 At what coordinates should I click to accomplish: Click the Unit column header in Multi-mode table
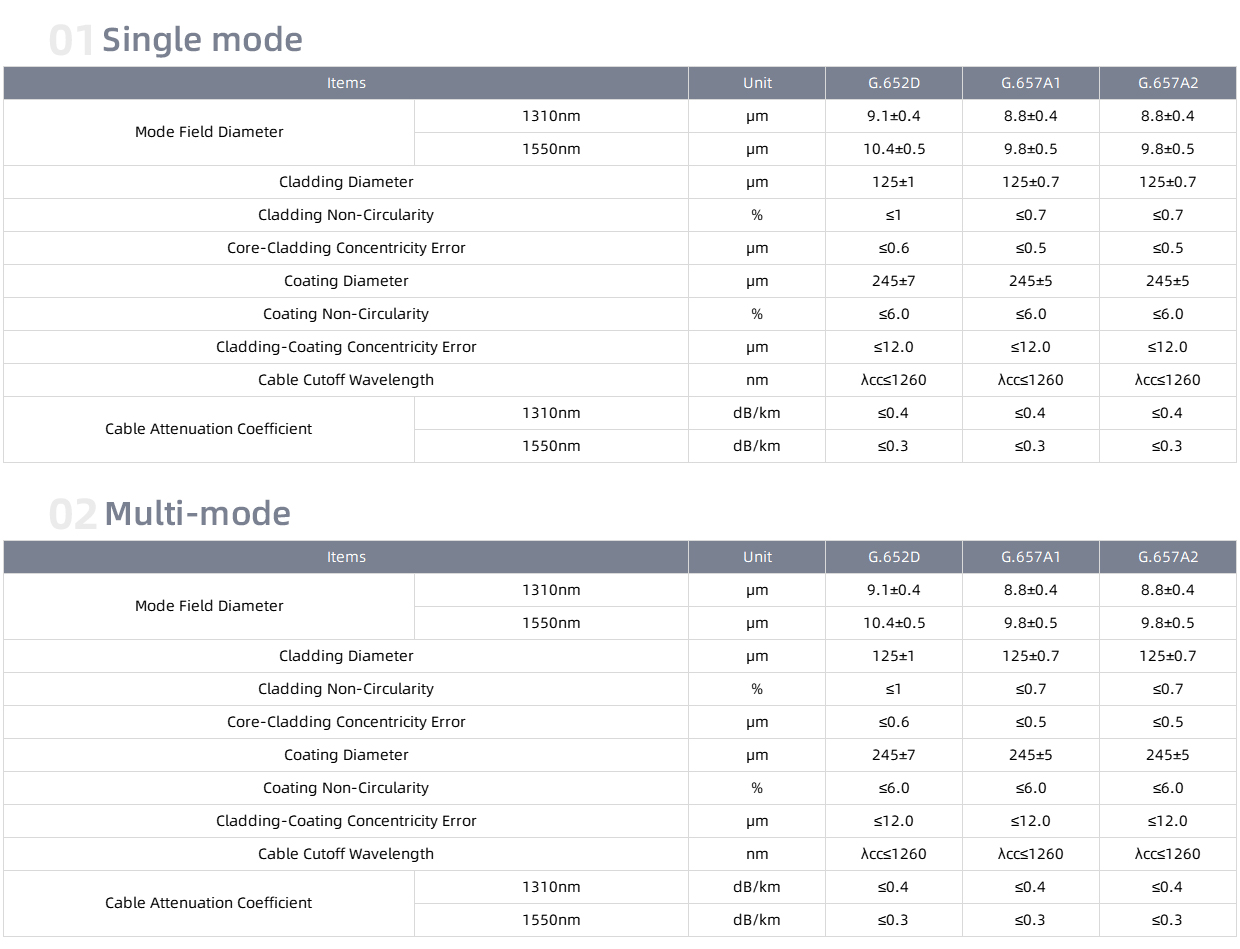757,557
